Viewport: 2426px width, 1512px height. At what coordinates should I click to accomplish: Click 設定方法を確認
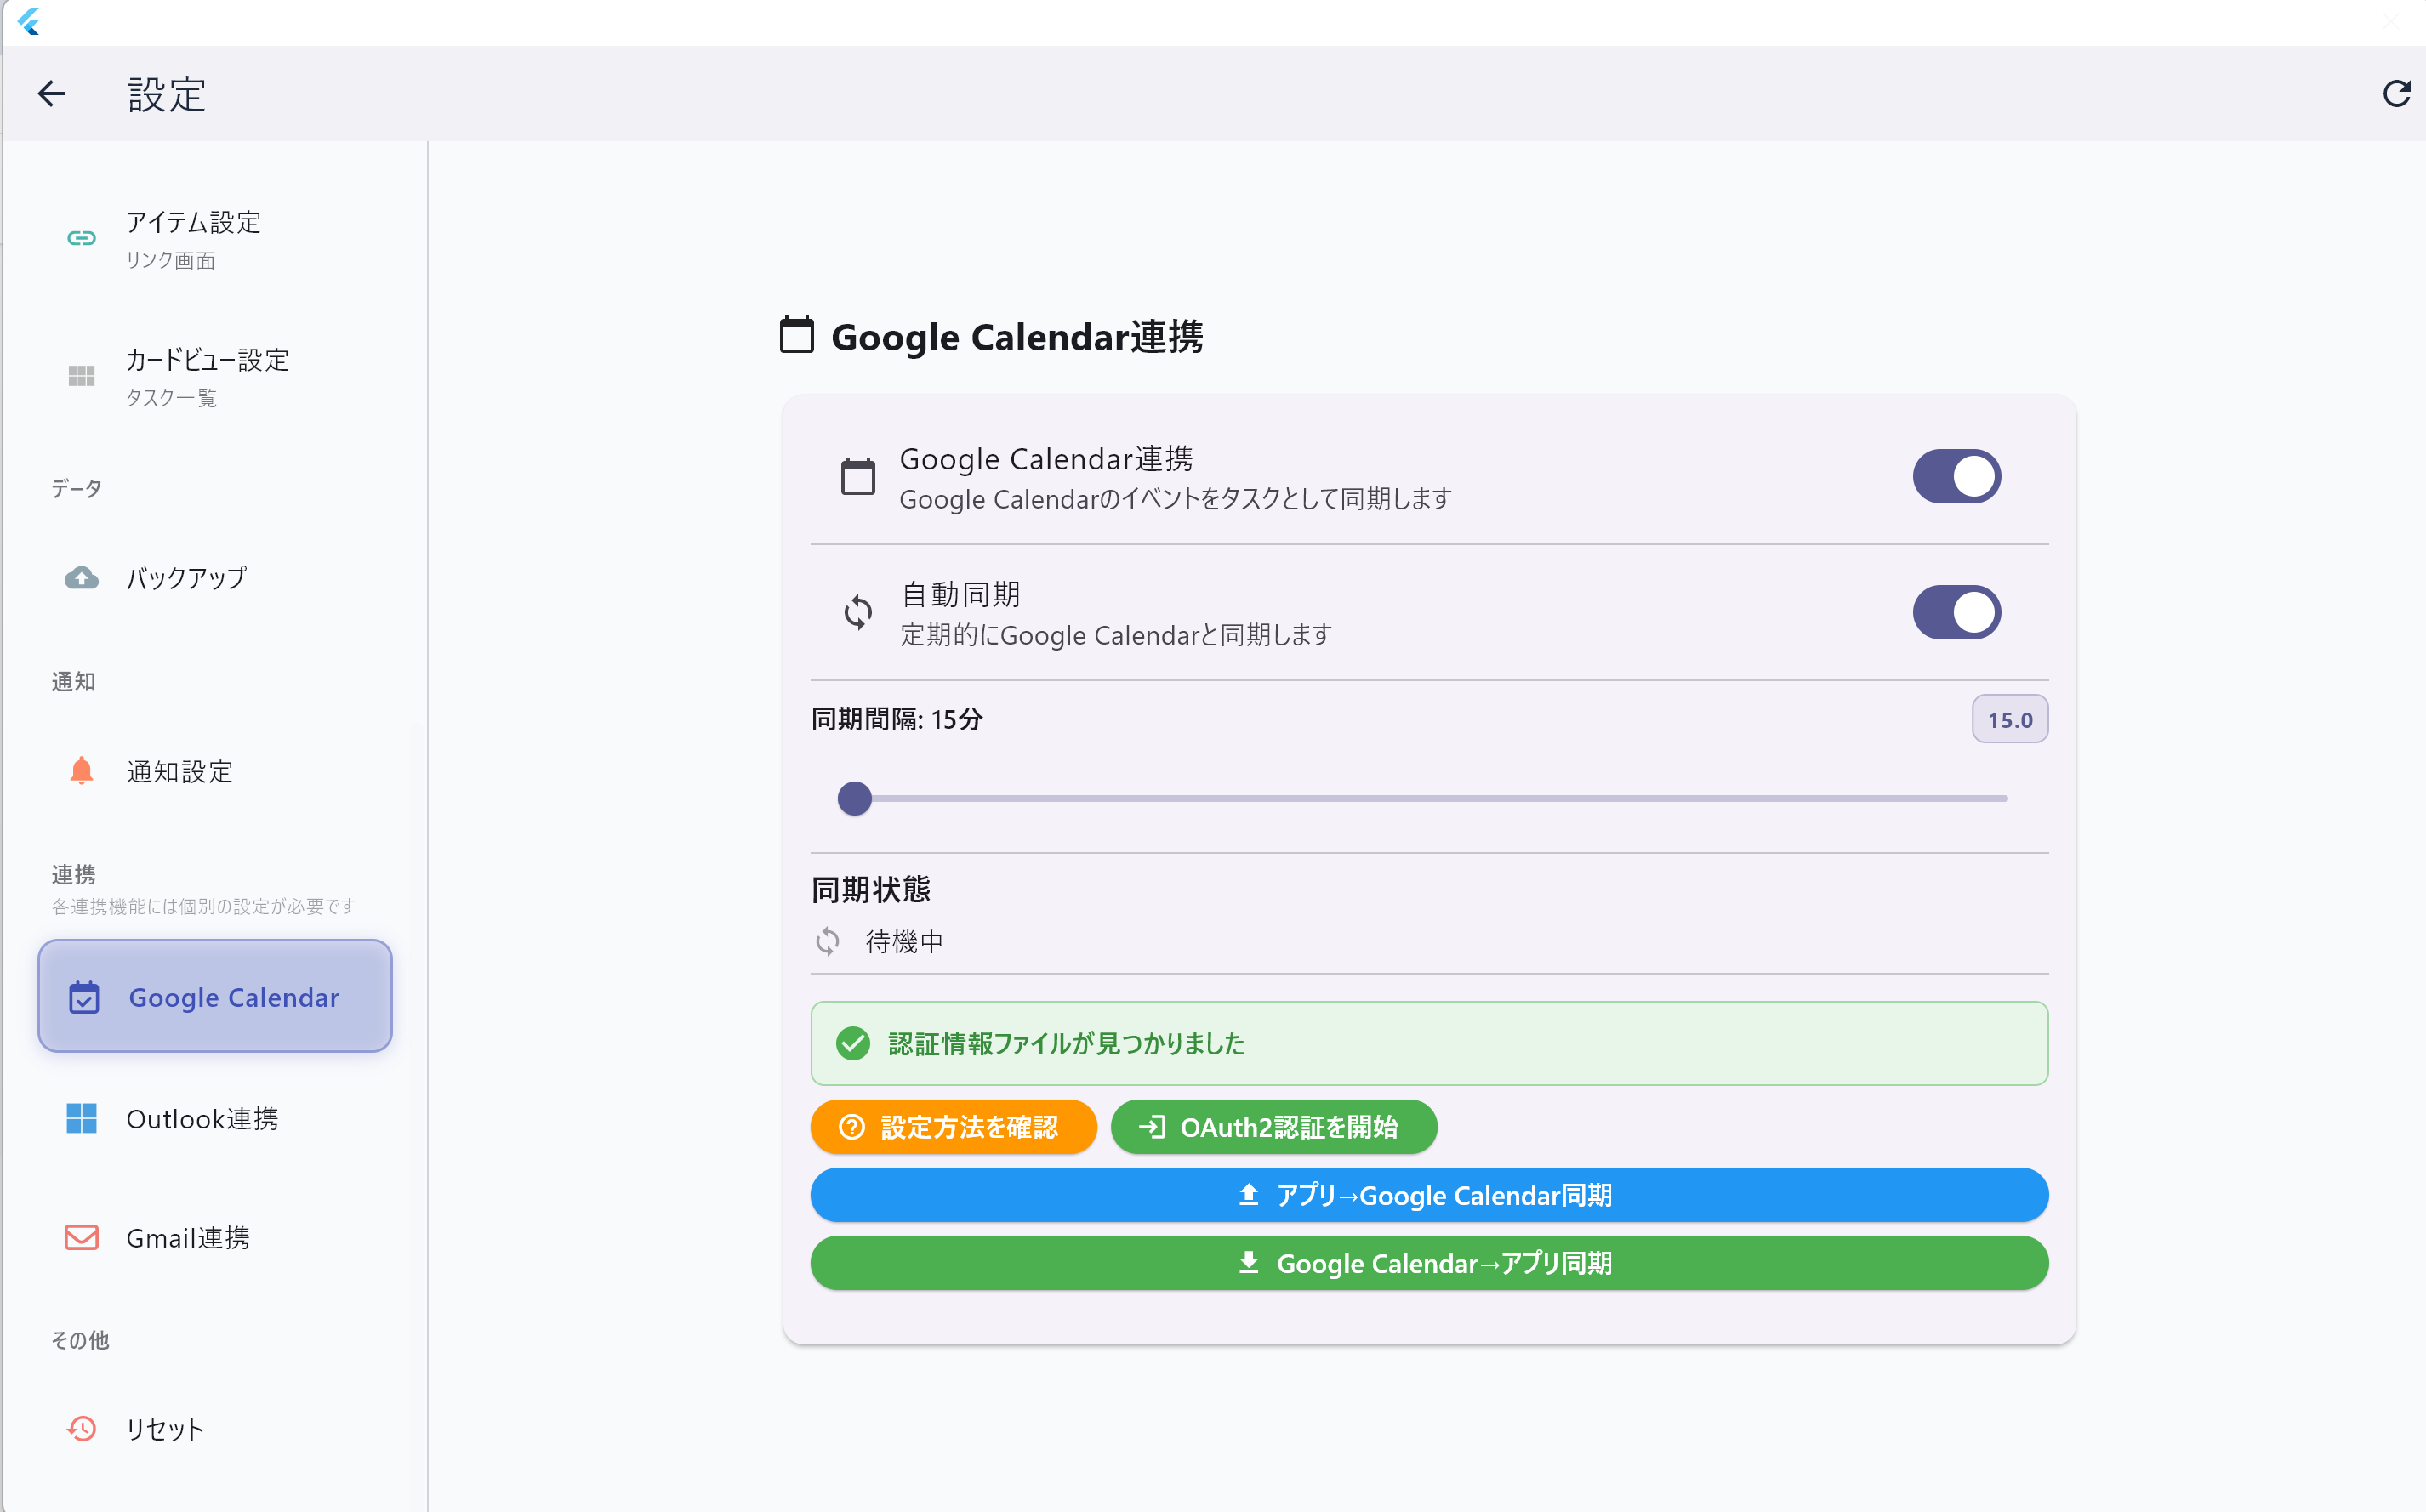pyautogui.click(x=953, y=1127)
